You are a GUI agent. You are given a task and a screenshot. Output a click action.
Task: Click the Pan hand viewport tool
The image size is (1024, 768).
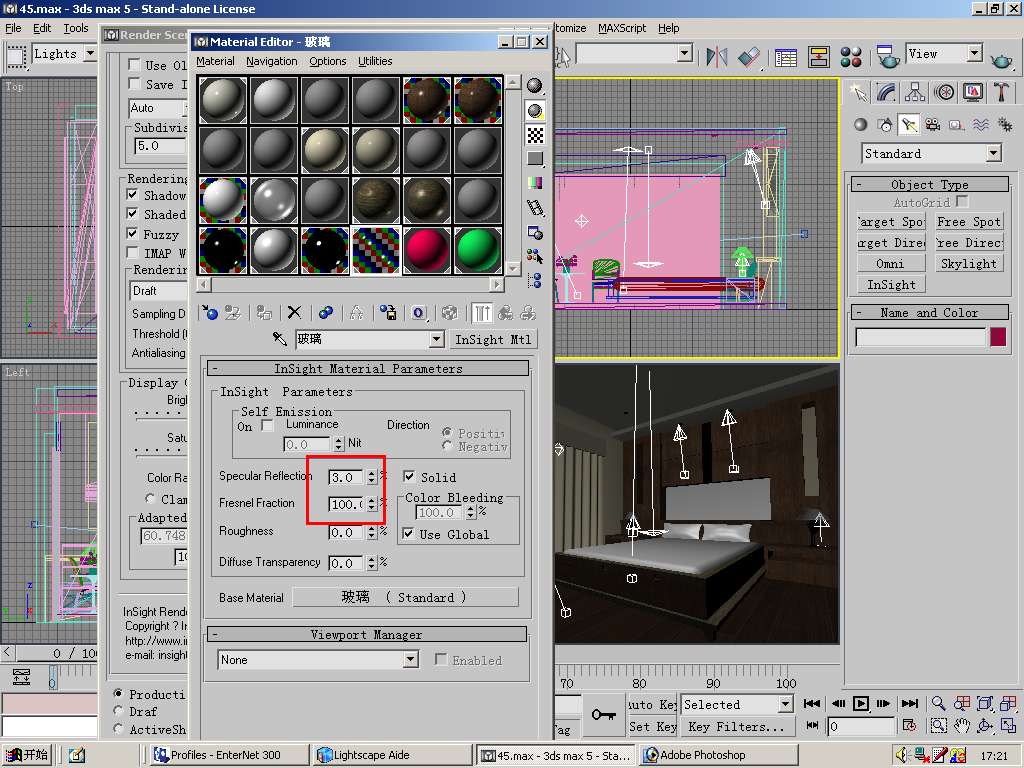[962, 726]
